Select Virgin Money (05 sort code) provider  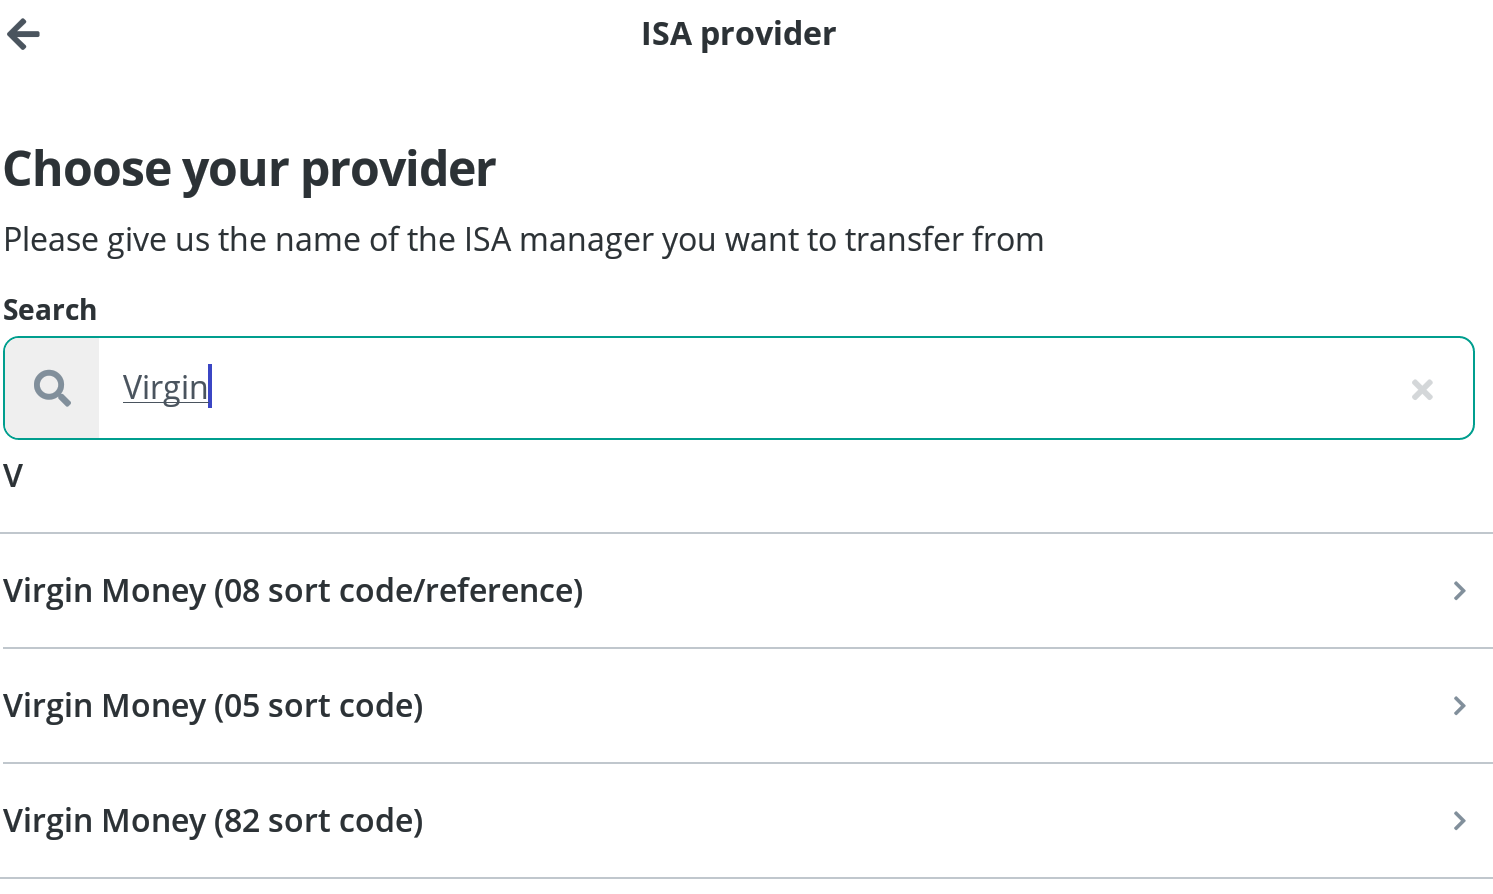[747, 706]
